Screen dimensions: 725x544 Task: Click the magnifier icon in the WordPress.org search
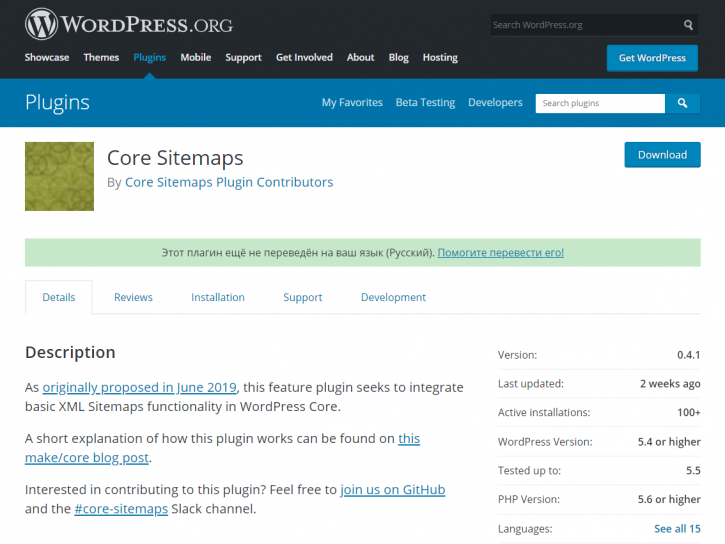[688, 25]
